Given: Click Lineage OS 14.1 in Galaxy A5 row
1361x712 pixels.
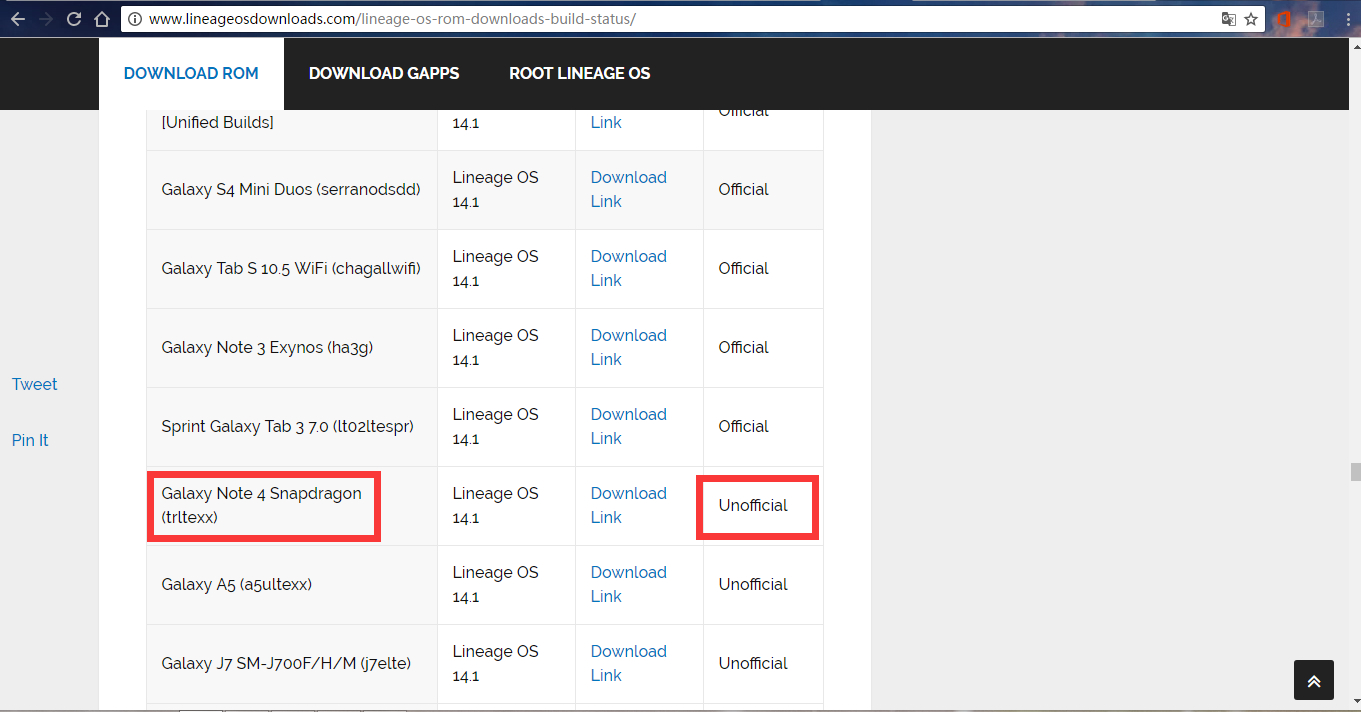Looking at the screenshot, I should click(495, 584).
